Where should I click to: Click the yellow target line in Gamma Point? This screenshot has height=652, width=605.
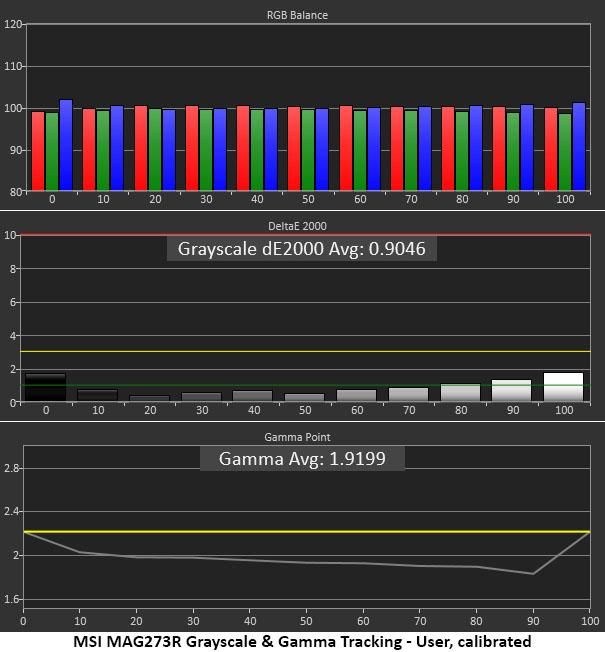tap(307, 531)
